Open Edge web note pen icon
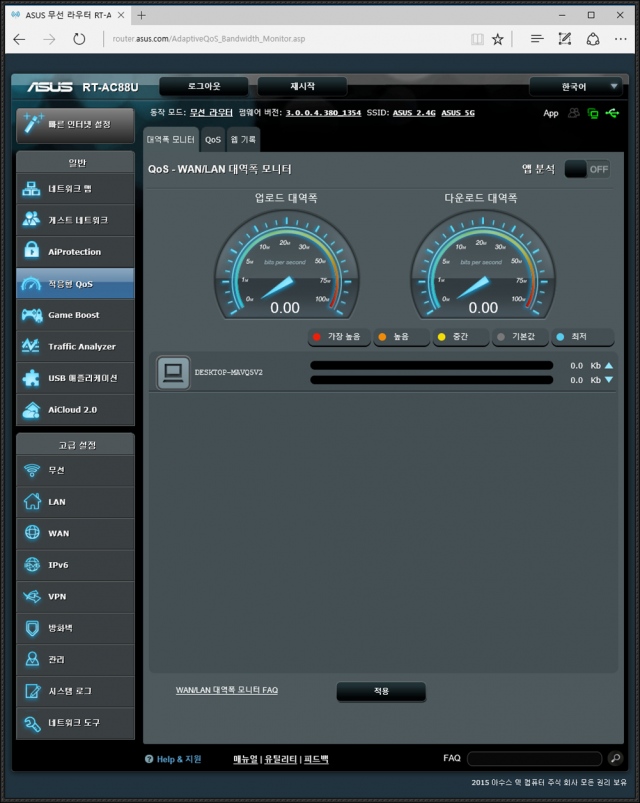This screenshot has width=640, height=803. (564, 39)
